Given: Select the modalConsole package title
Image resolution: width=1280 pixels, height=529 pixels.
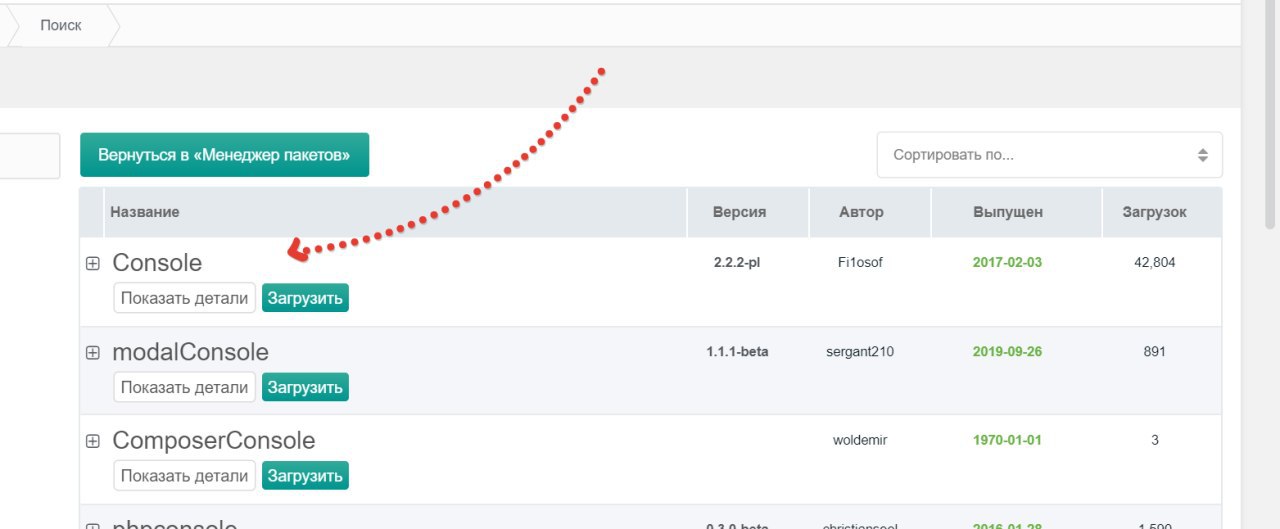Looking at the screenshot, I should click(190, 352).
